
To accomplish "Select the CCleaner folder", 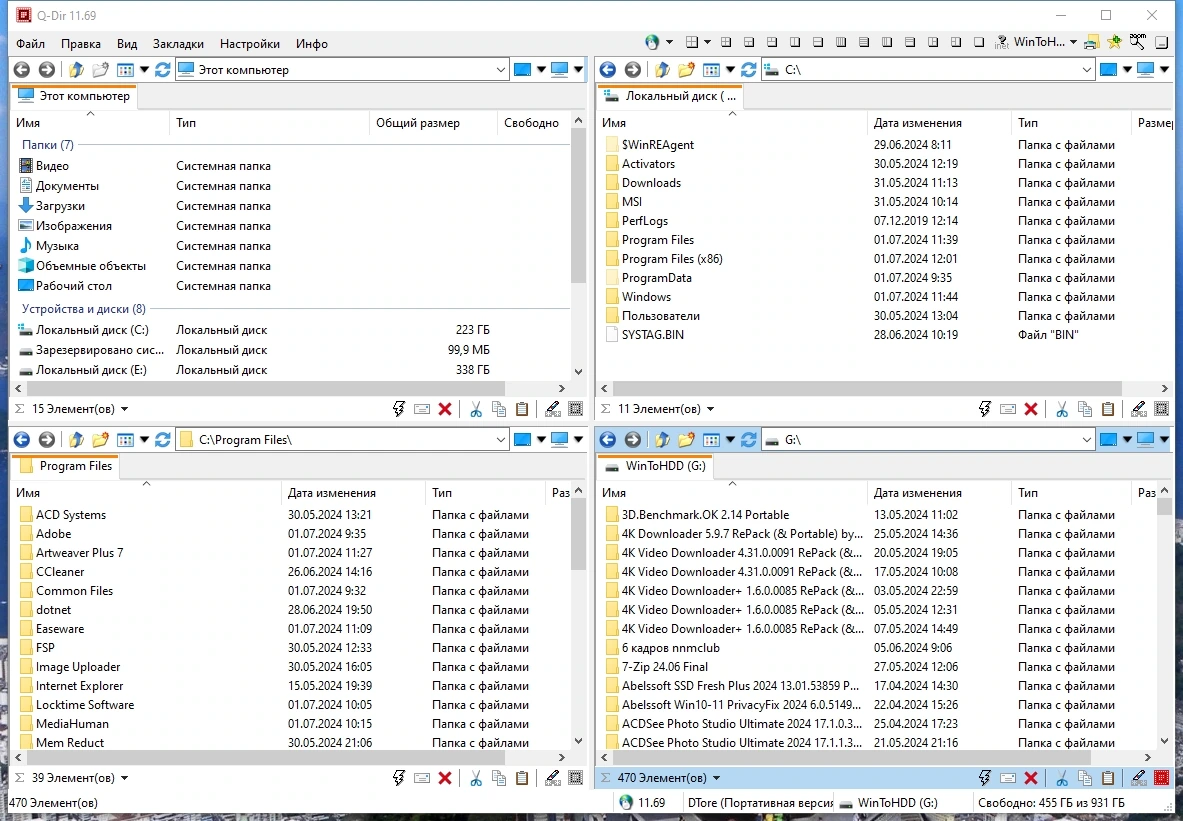I will pos(291,572).
